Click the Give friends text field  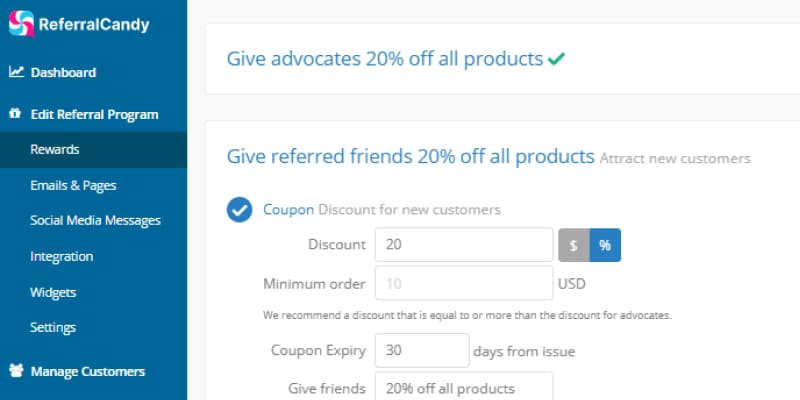point(464,386)
